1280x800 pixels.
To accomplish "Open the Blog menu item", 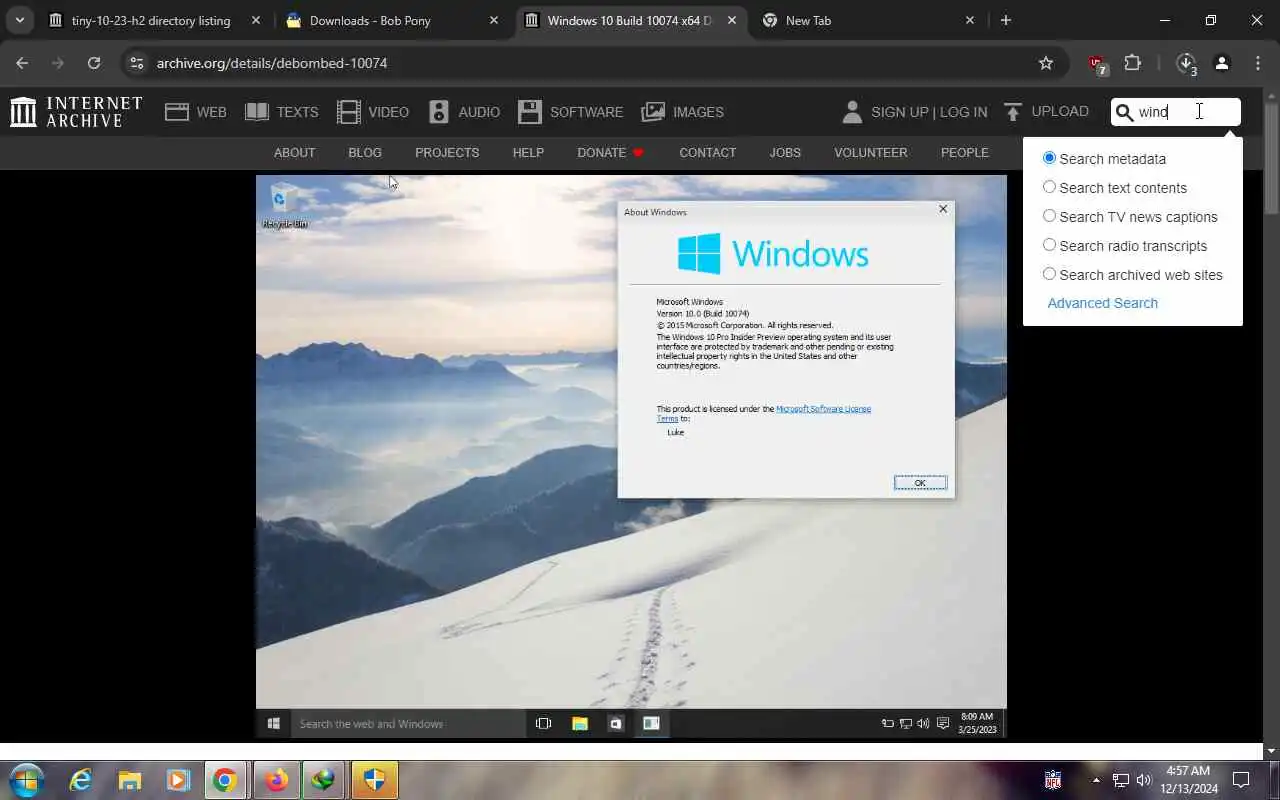I will (365, 153).
